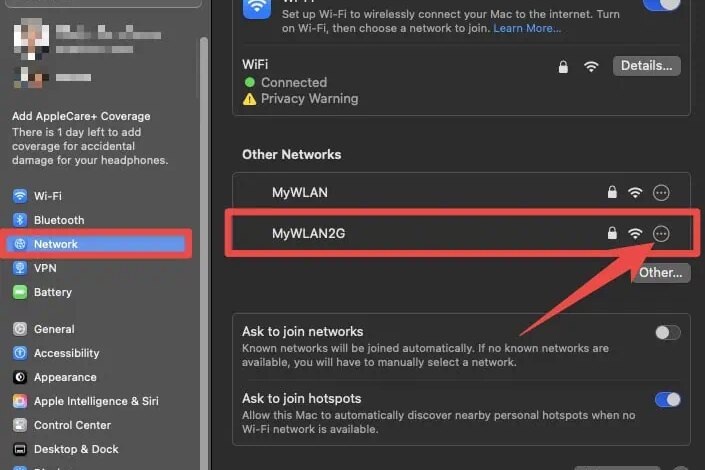
Task: Open Desktop & Dock settings
Action: (75, 449)
